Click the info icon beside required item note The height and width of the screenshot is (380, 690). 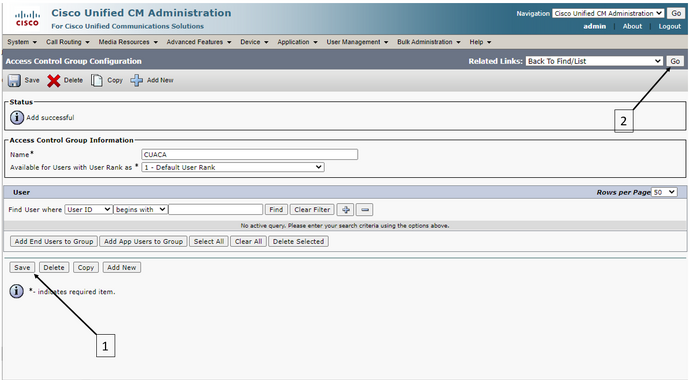click(17, 291)
